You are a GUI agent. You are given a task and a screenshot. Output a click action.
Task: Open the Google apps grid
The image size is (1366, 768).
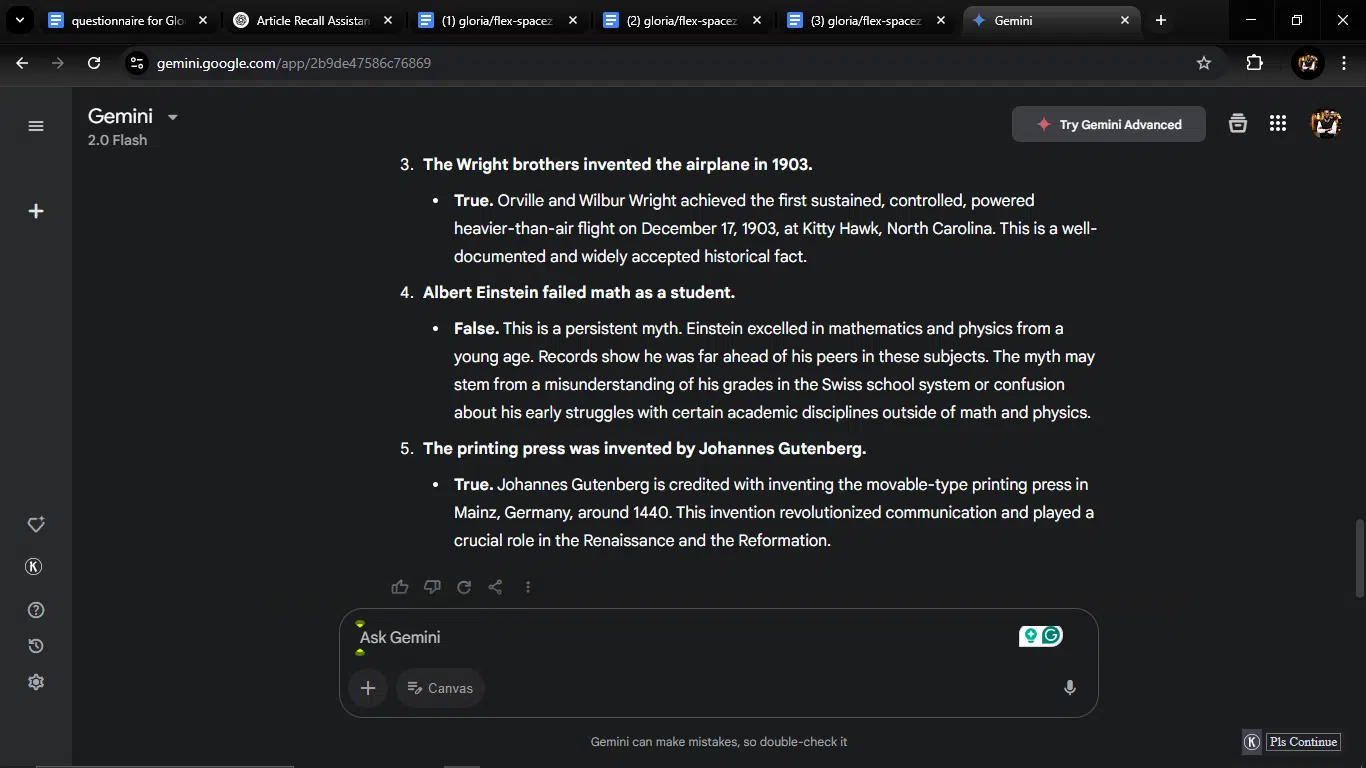click(x=1278, y=124)
